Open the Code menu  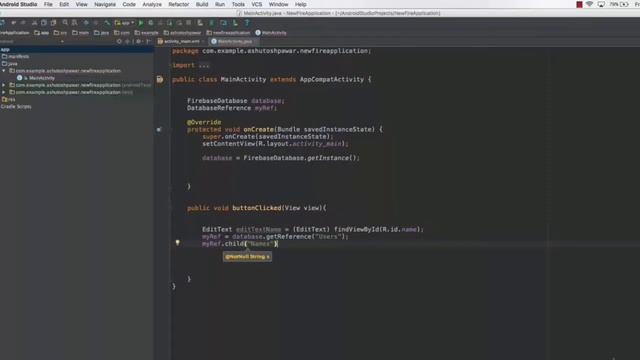click(x=129, y=4)
